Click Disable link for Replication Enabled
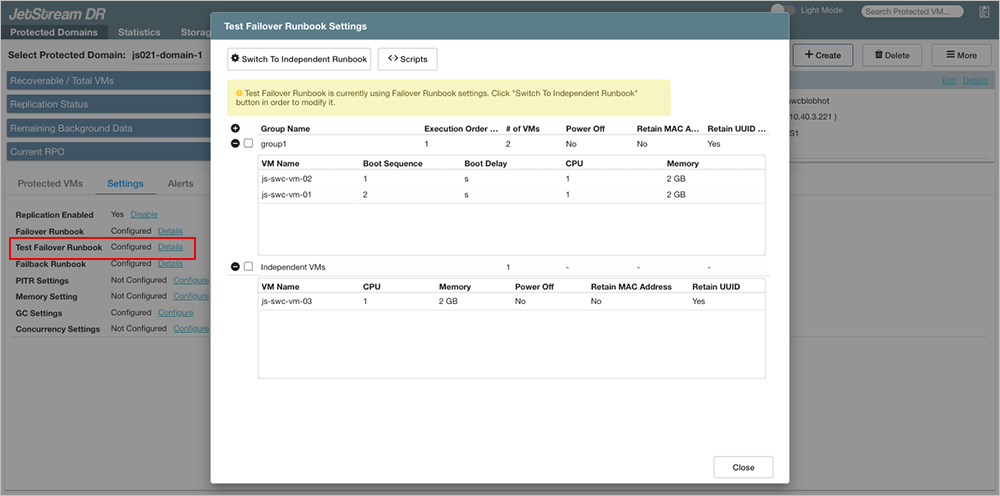The image size is (1000, 496). pyautogui.click(x=144, y=214)
